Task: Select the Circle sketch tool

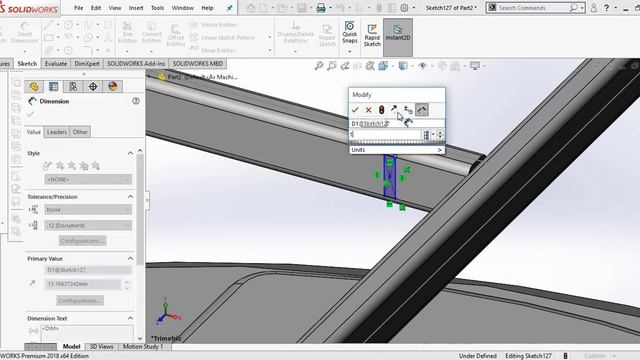Action: point(68,25)
